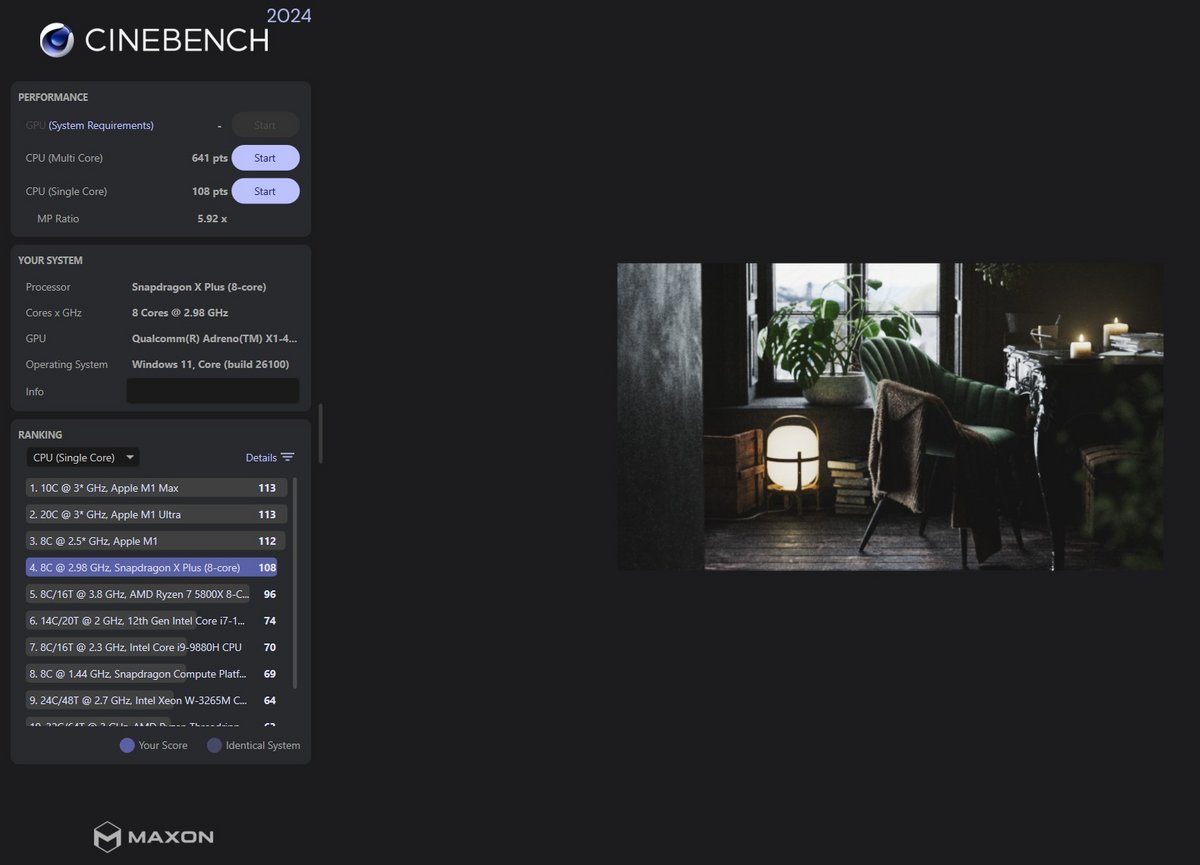1200x865 pixels.
Task: Click the Qualcomm Adreno GPU value
Action: pyautogui.click(x=215, y=339)
